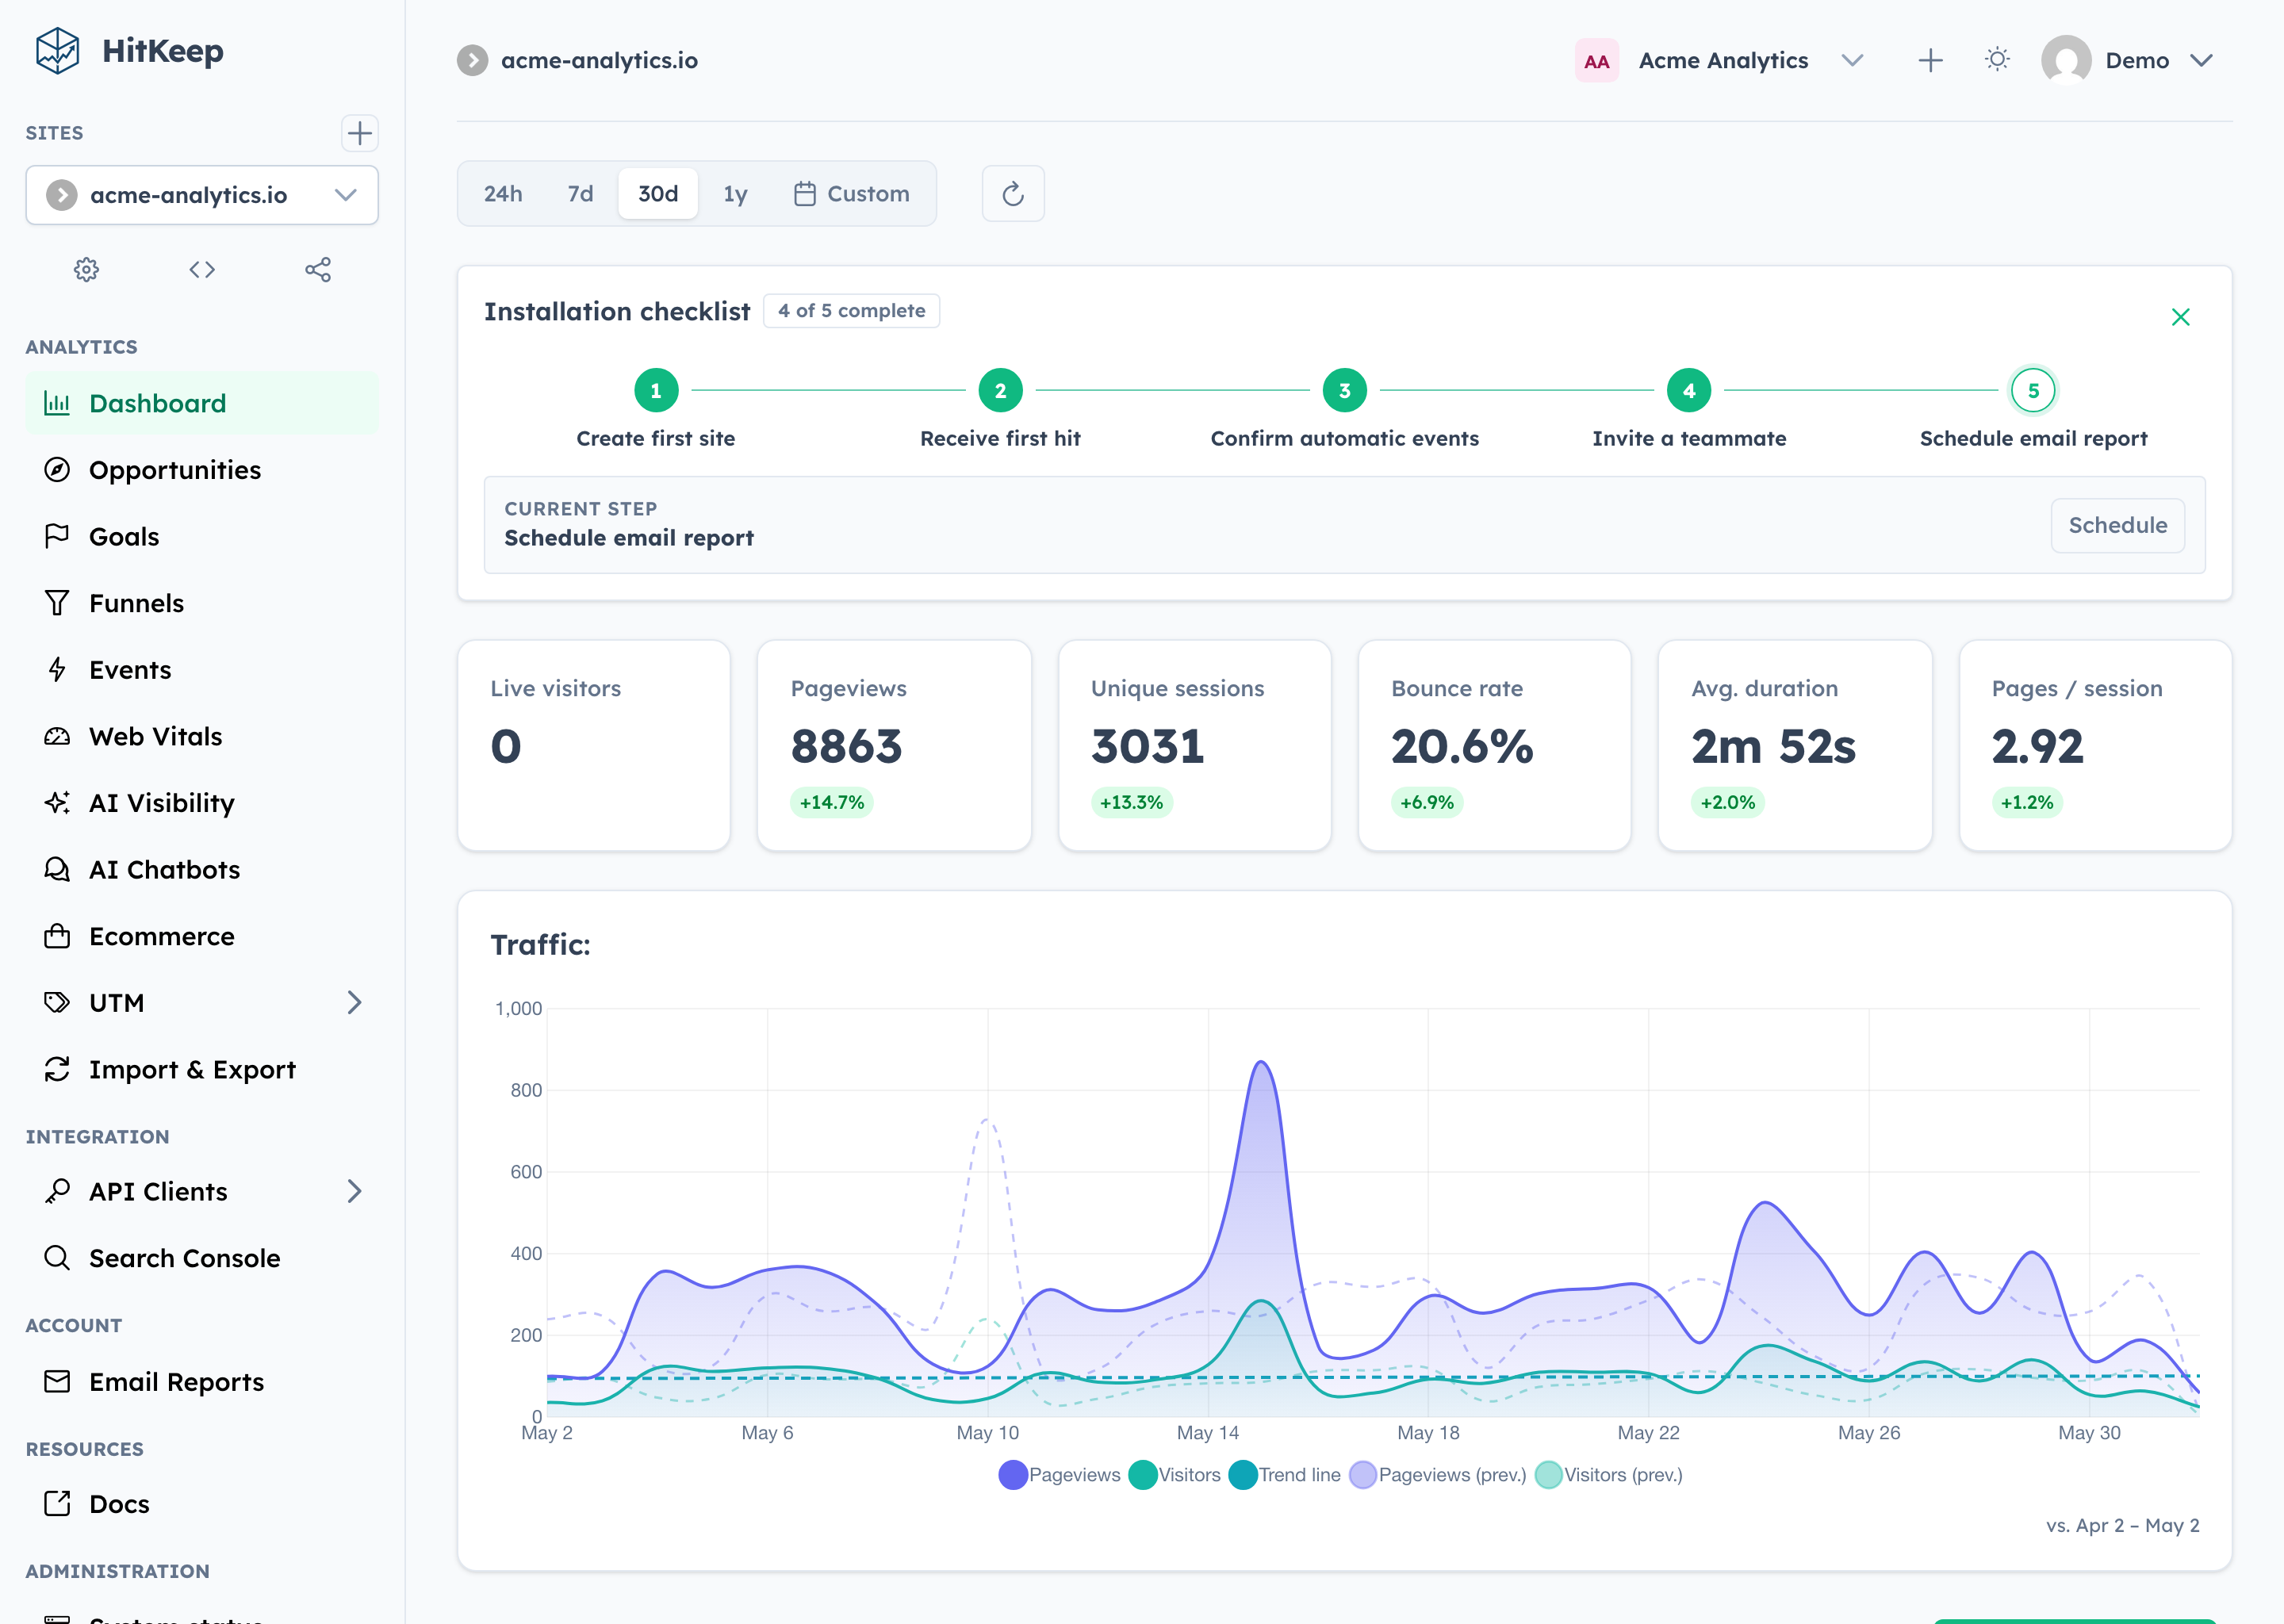The height and width of the screenshot is (1624, 2284).
Task: Click the Docs external link icon
Action: (x=57, y=1503)
